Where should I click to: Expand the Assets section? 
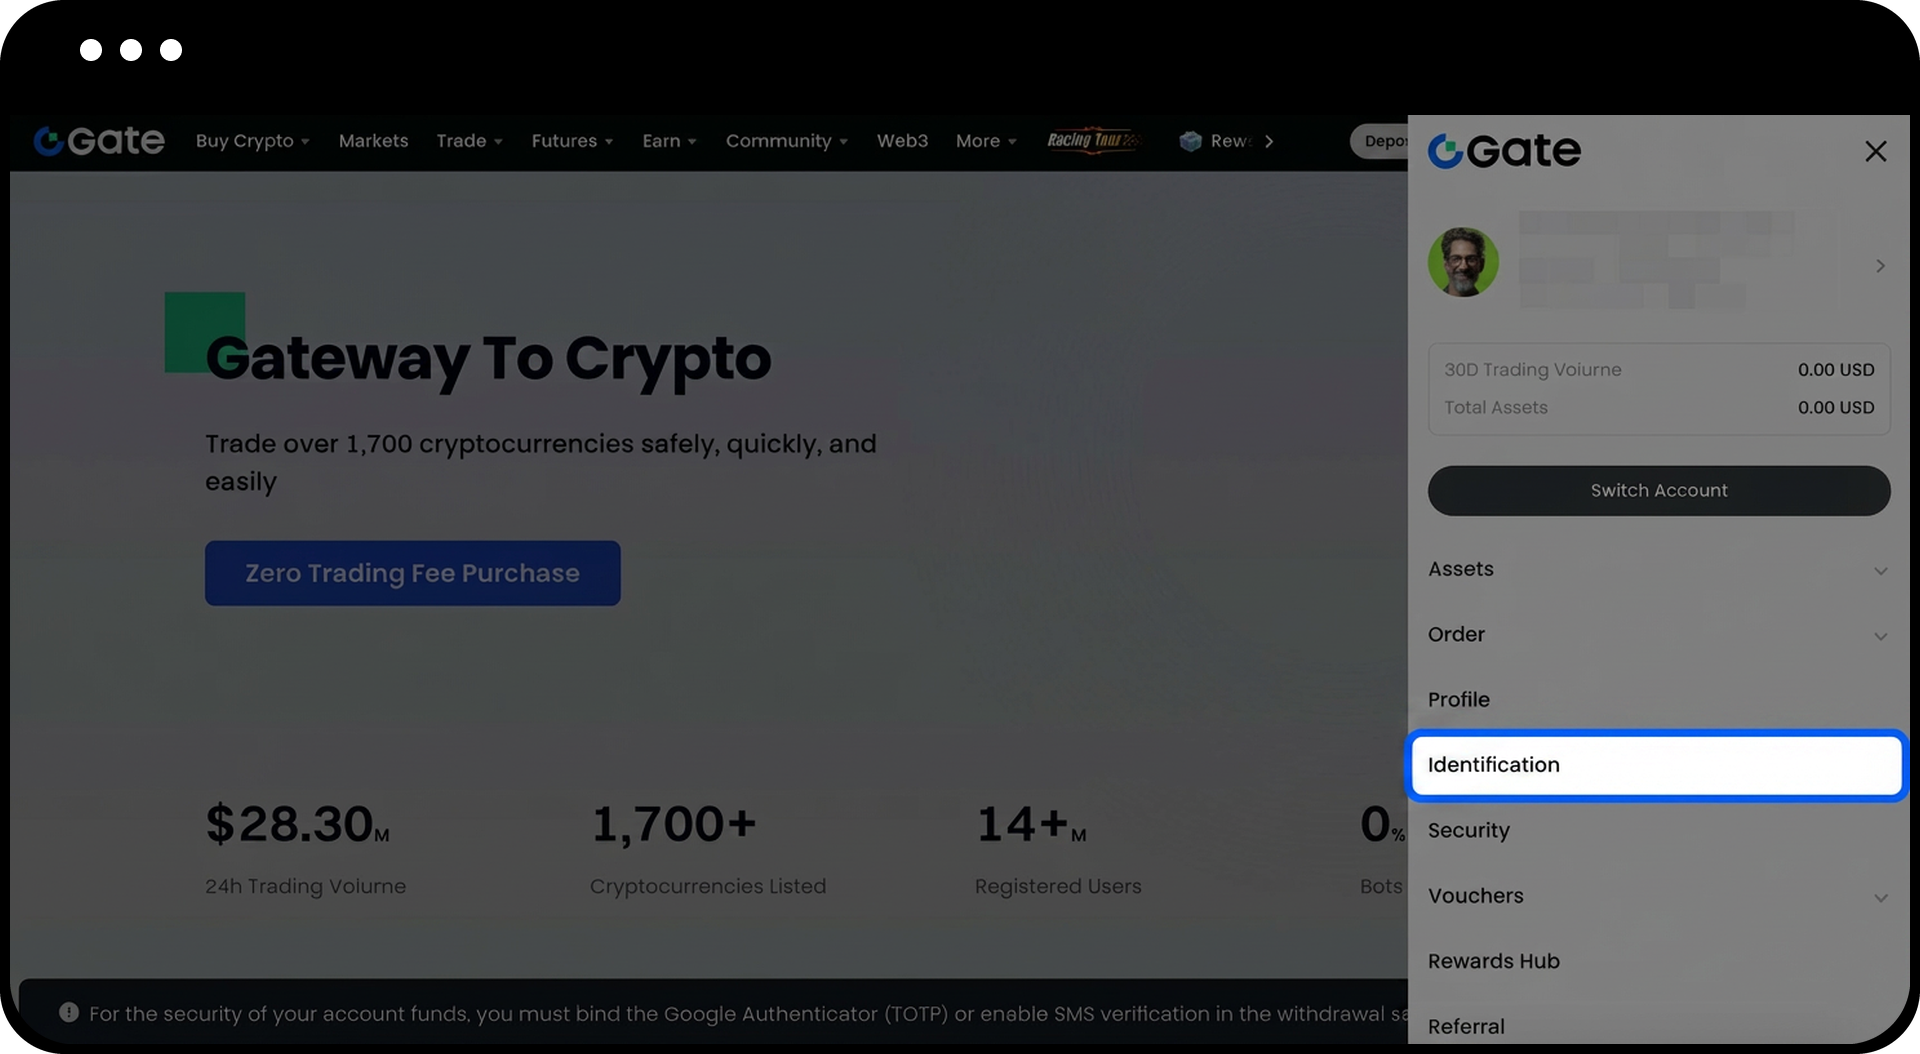tap(1880, 570)
